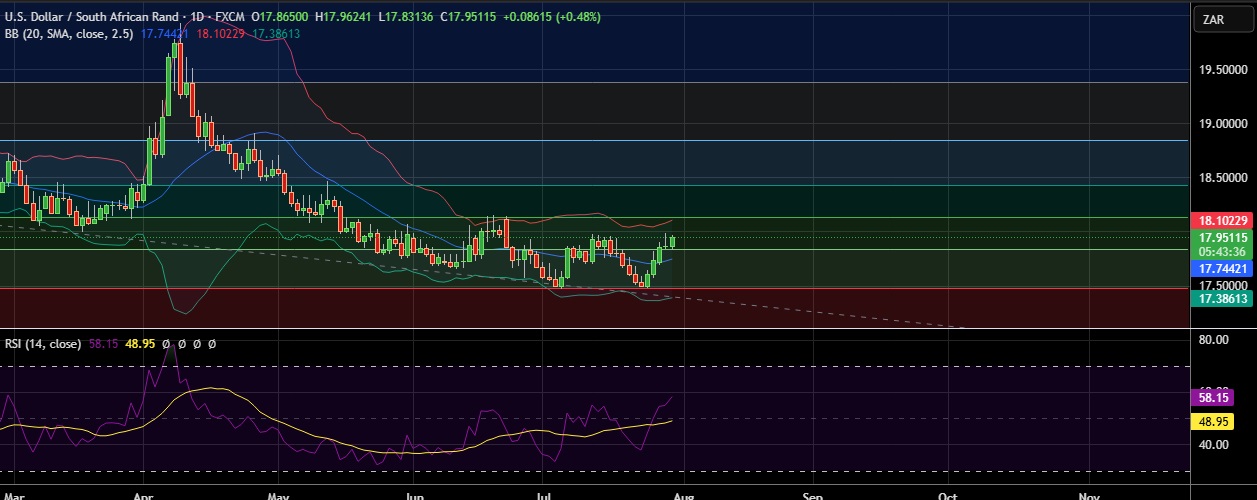The height and width of the screenshot is (500, 1257).
Task: Click the blue 17.74421 basis price label
Action: [1224, 269]
